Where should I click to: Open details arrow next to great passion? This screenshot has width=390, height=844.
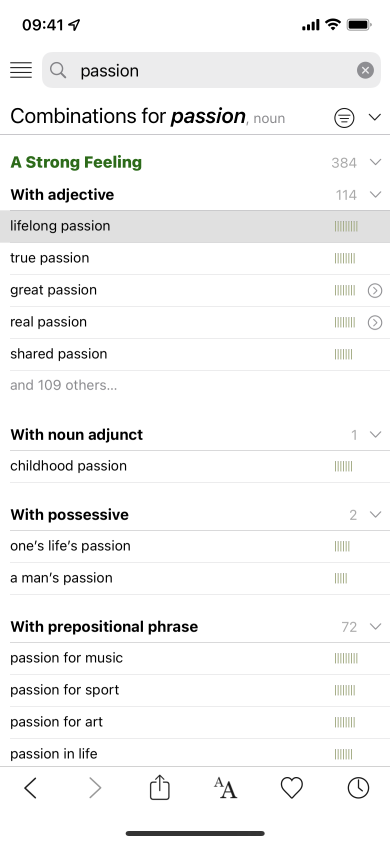tap(375, 291)
